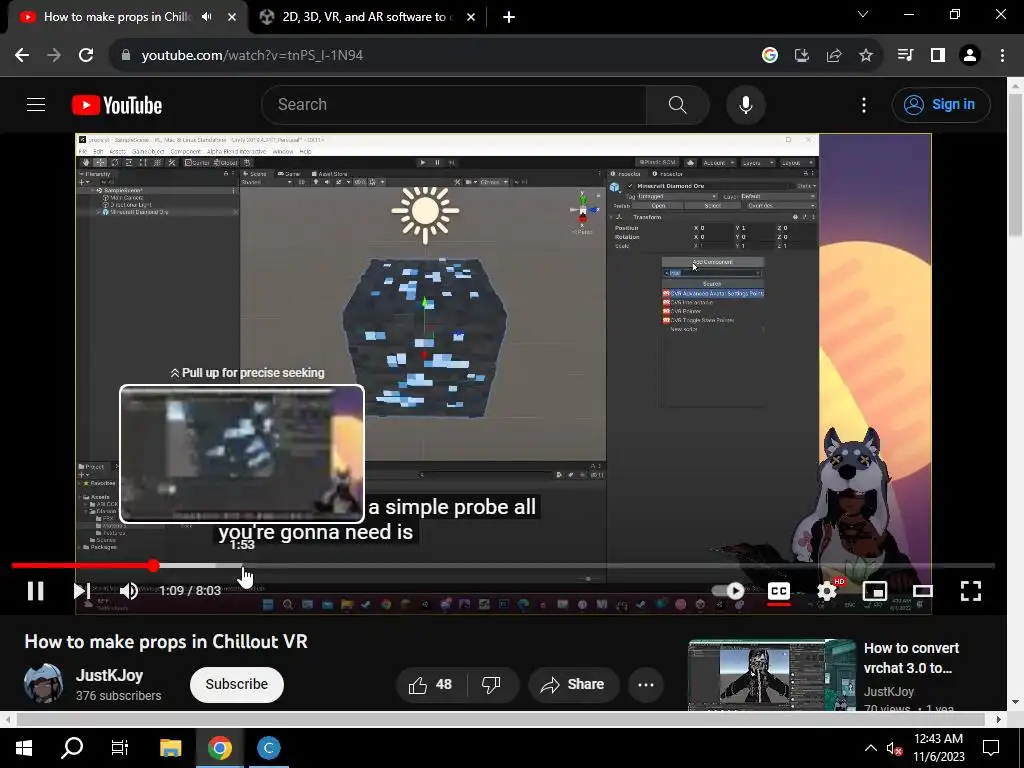
Task: Open media control icon in toolbar
Action: (905, 55)
